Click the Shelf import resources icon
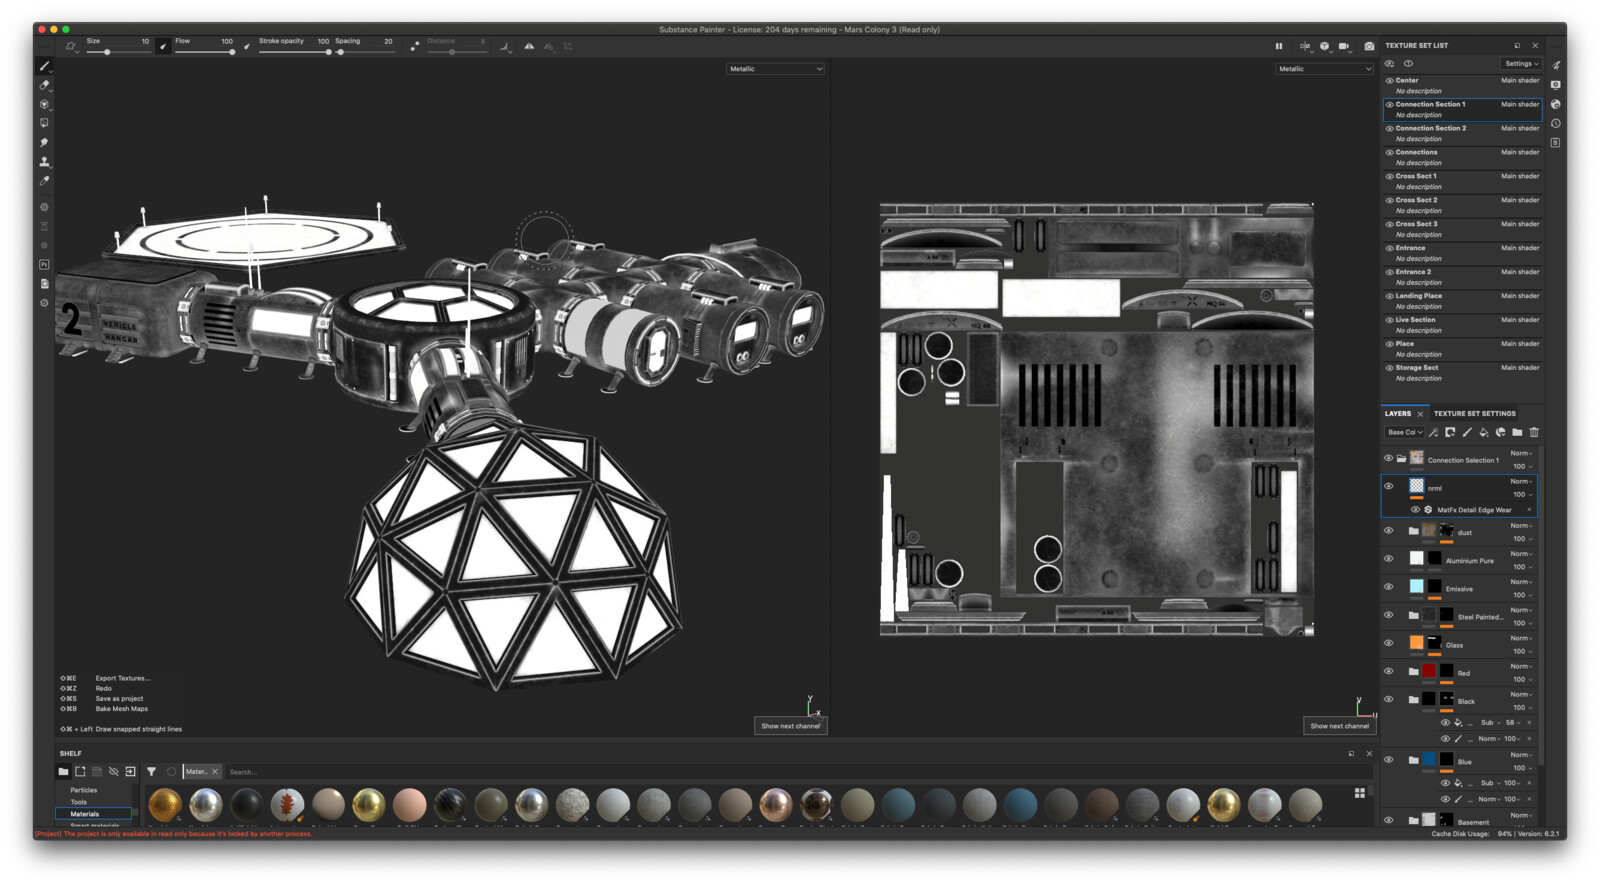This screenshot has width=1600, height=884. pyautogui.click(x=130, y=771)
